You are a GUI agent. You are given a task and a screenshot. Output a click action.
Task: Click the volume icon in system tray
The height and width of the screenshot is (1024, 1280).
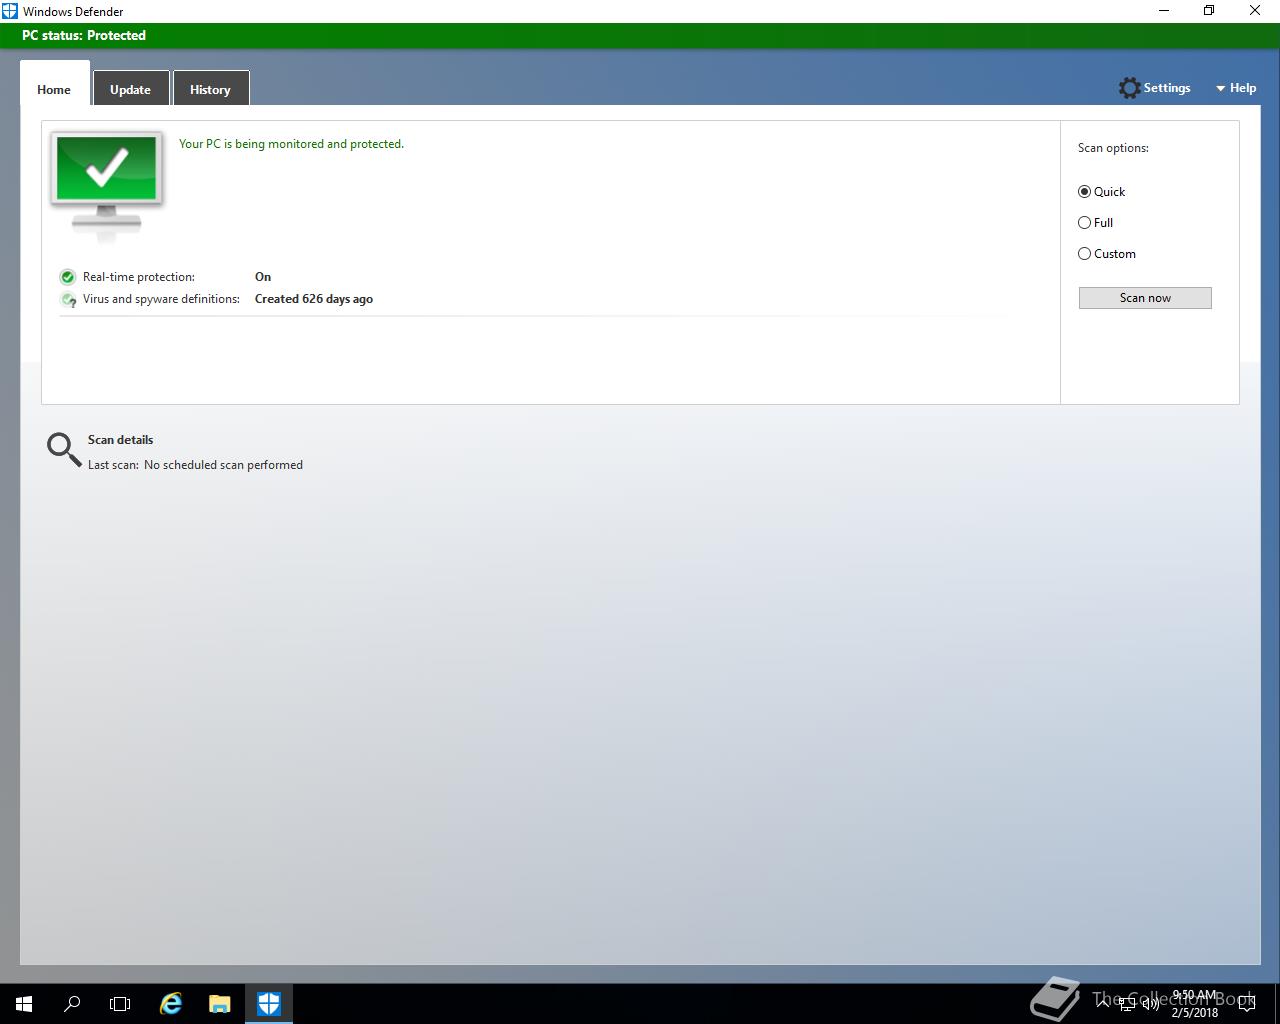1150,1004
